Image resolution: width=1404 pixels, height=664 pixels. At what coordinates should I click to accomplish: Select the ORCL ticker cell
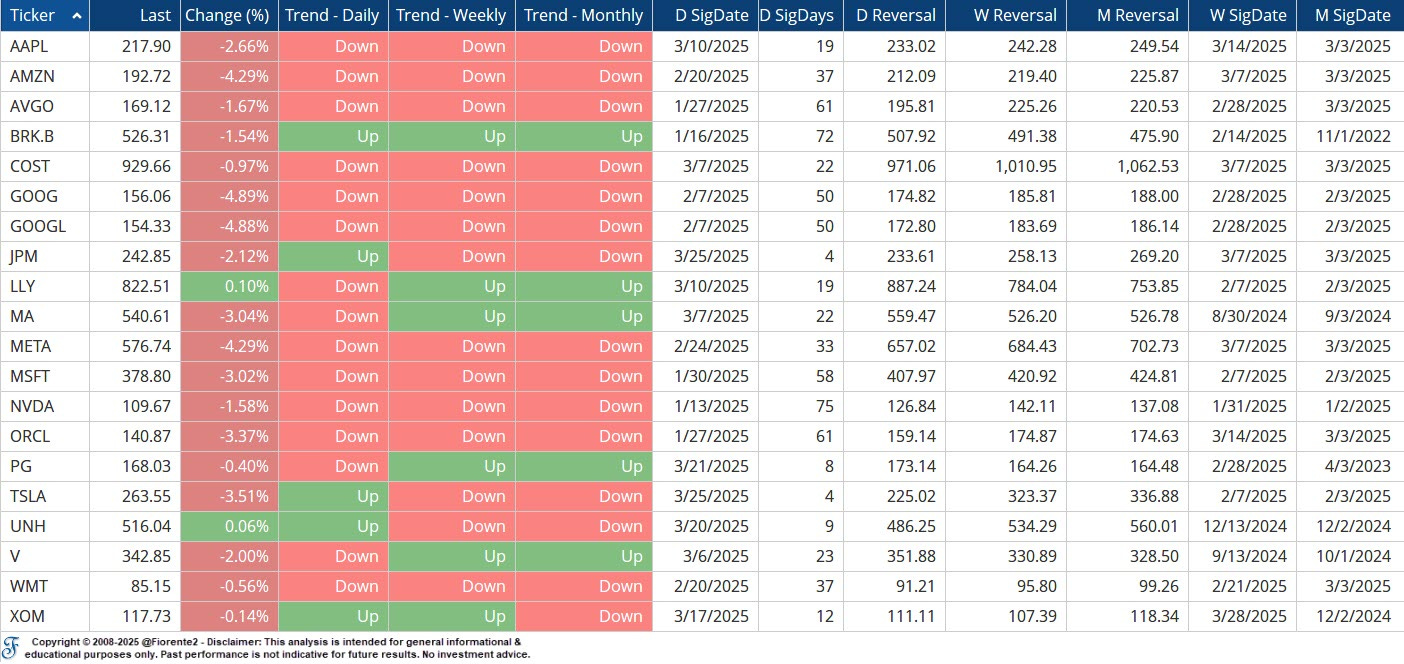point(45,436)
